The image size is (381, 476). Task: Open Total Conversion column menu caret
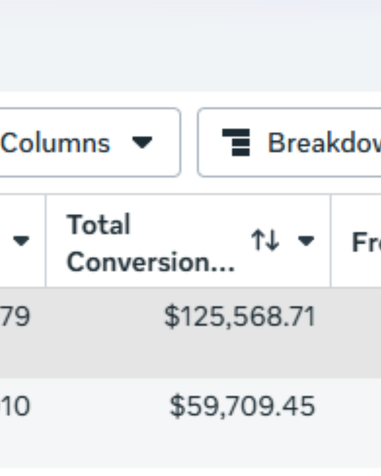click(x=306, y=241)
